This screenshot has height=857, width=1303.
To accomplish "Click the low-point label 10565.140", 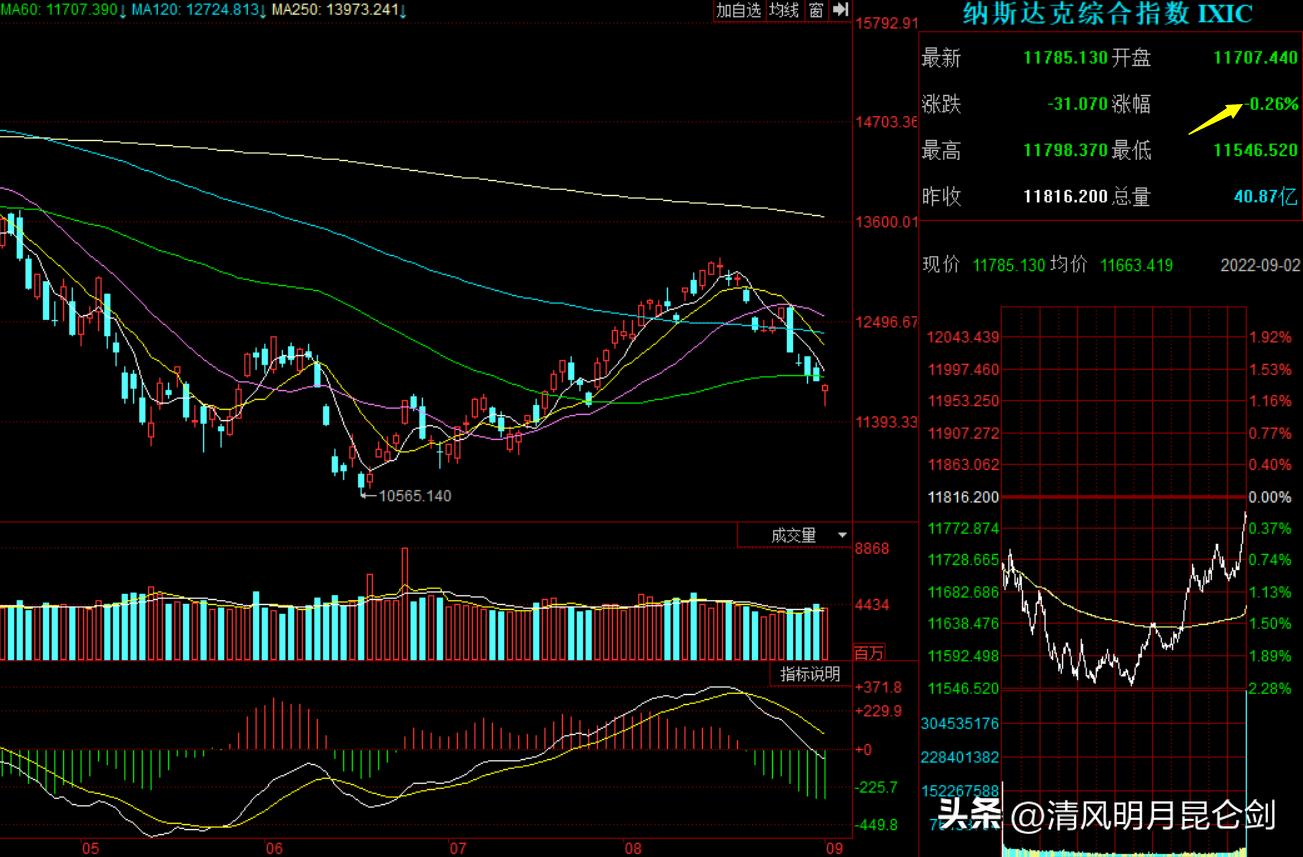I will tap(414, 495).
